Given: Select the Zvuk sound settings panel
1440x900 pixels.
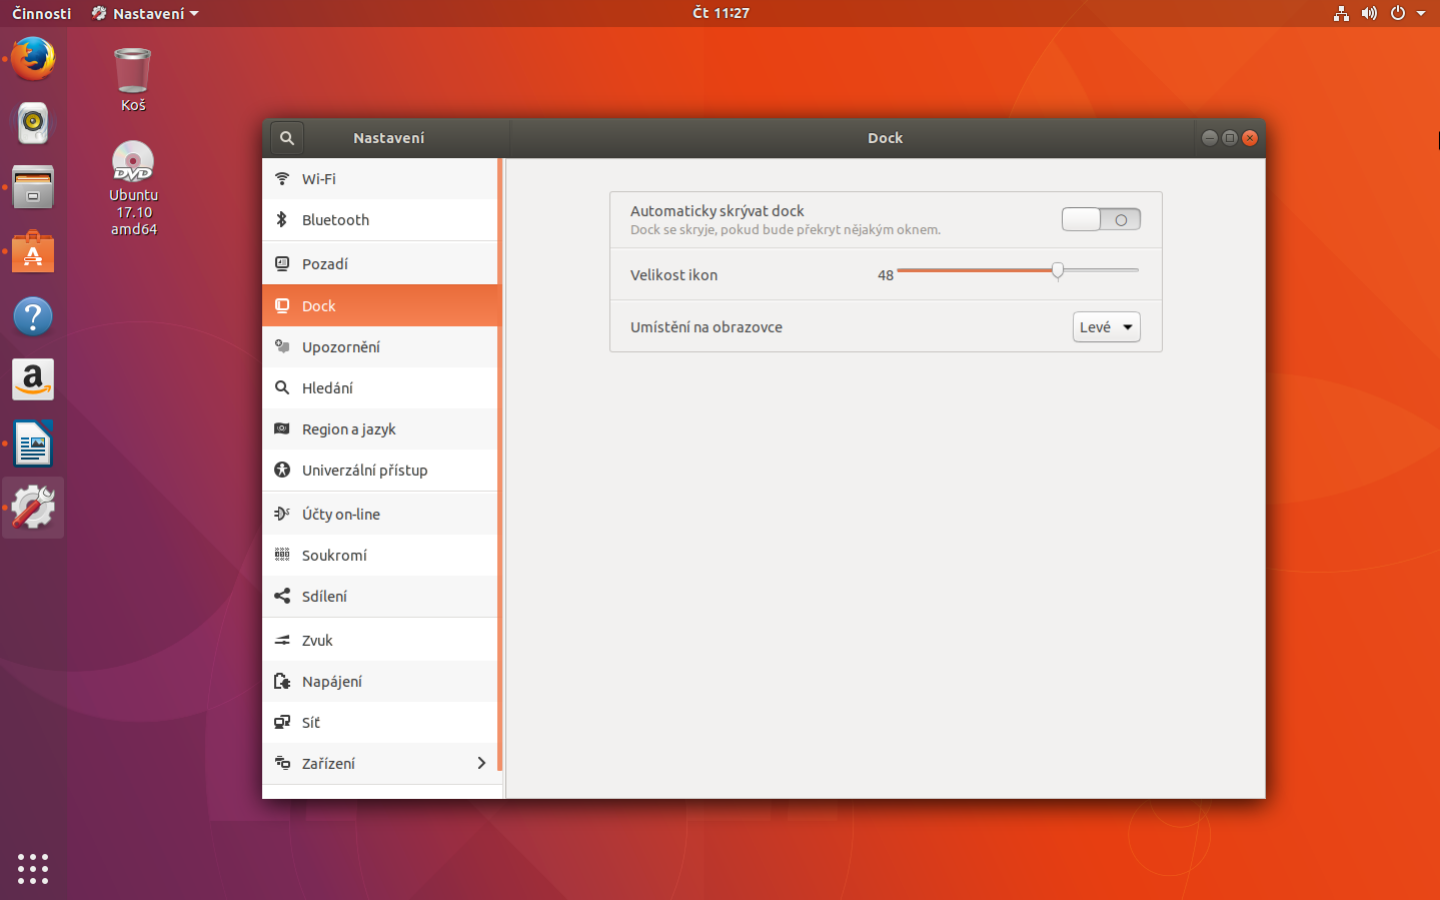Looking at the screenshot, I should click(x=318, y=639).
